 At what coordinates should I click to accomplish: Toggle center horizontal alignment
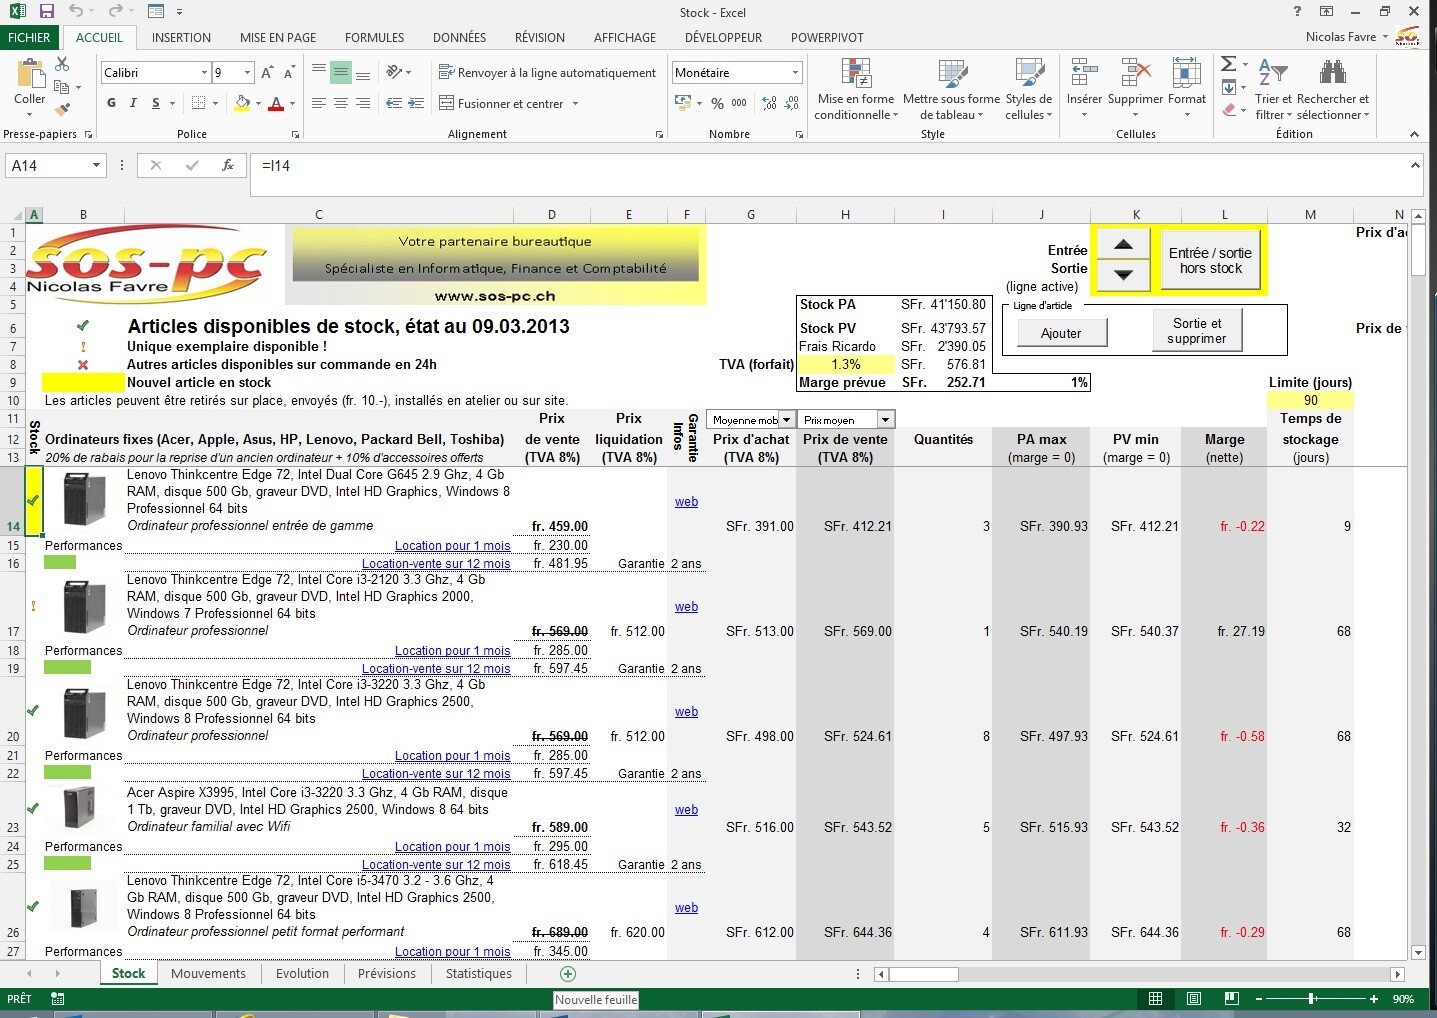click(x=340, y=103)
